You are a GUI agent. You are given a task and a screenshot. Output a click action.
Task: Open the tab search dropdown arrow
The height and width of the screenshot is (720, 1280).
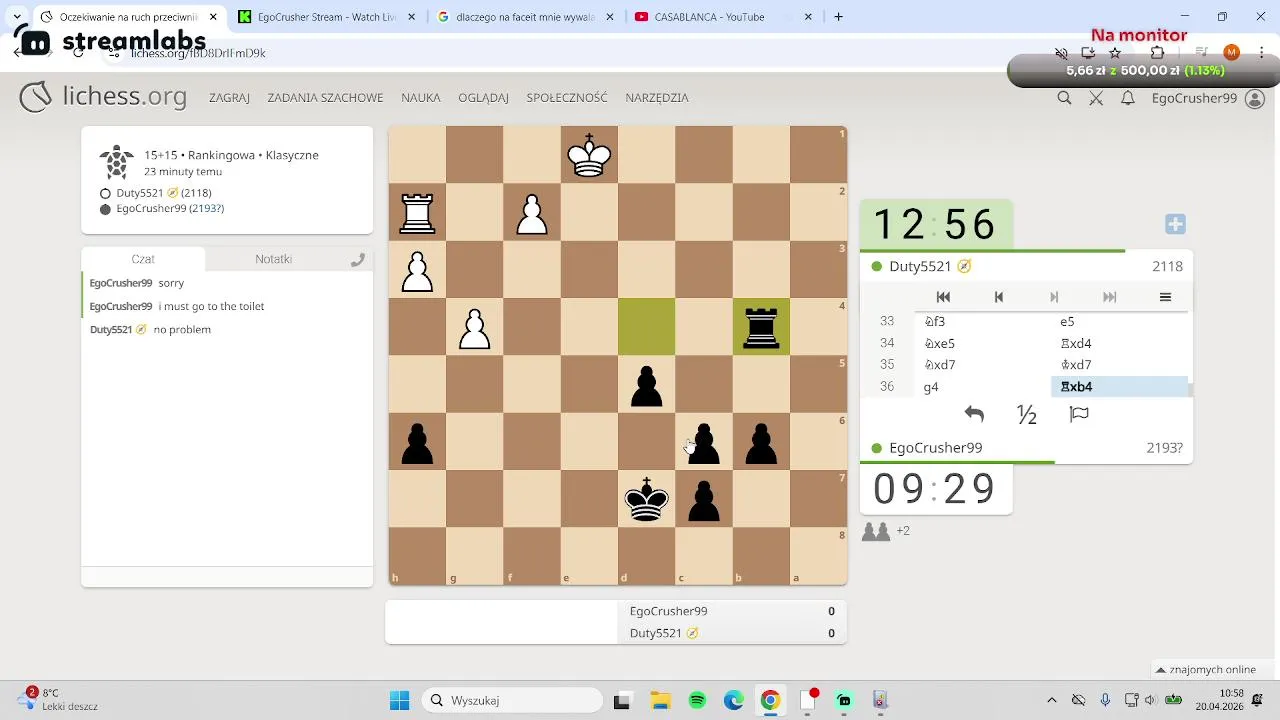pos(17,17)
